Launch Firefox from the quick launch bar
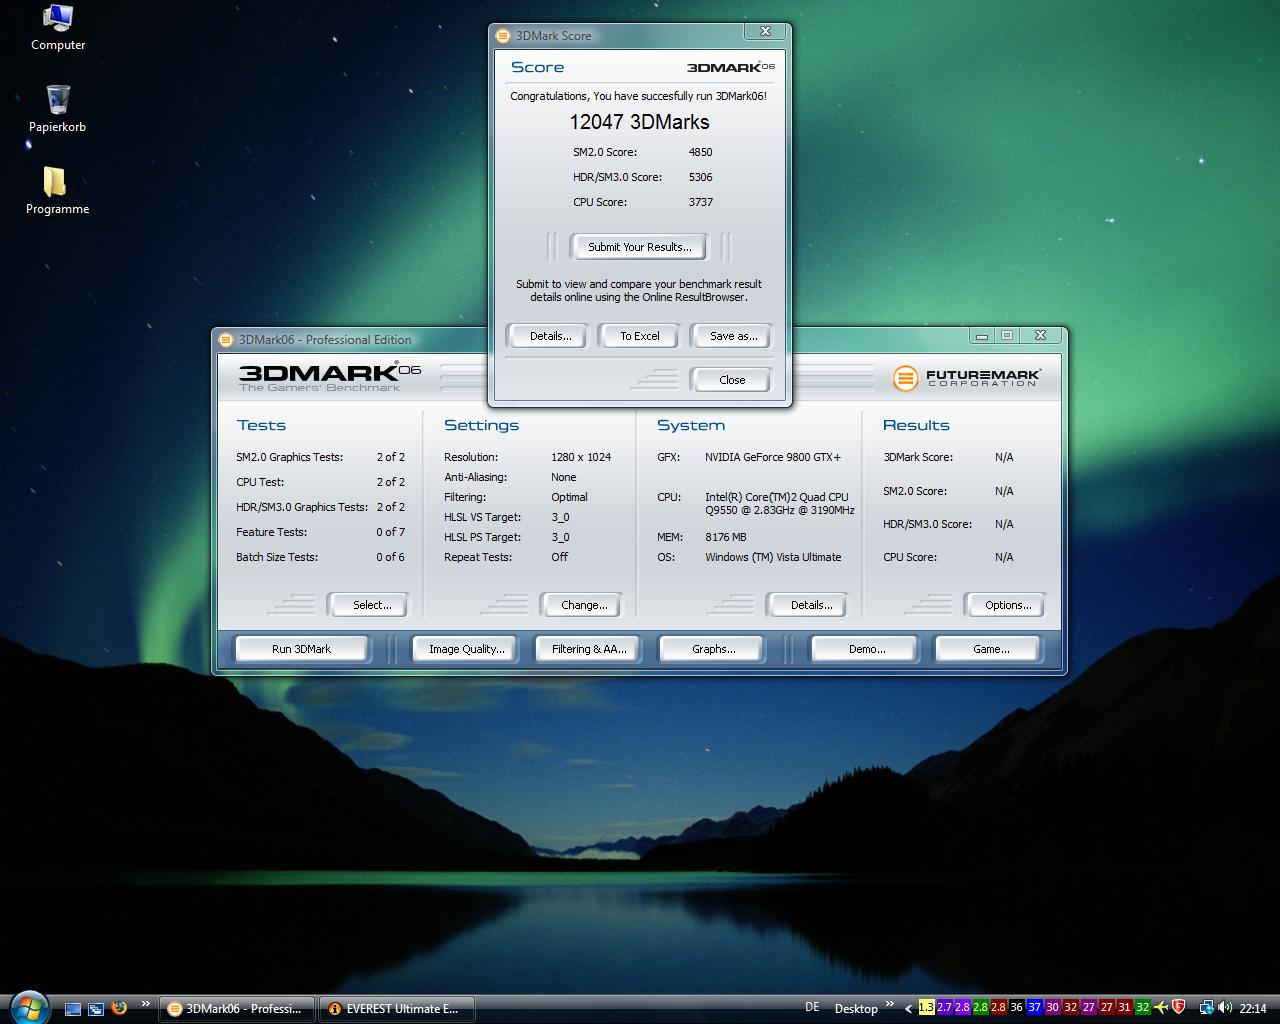The image size is (1280, 1024). pyautogui.click(x=119, y=1008)
